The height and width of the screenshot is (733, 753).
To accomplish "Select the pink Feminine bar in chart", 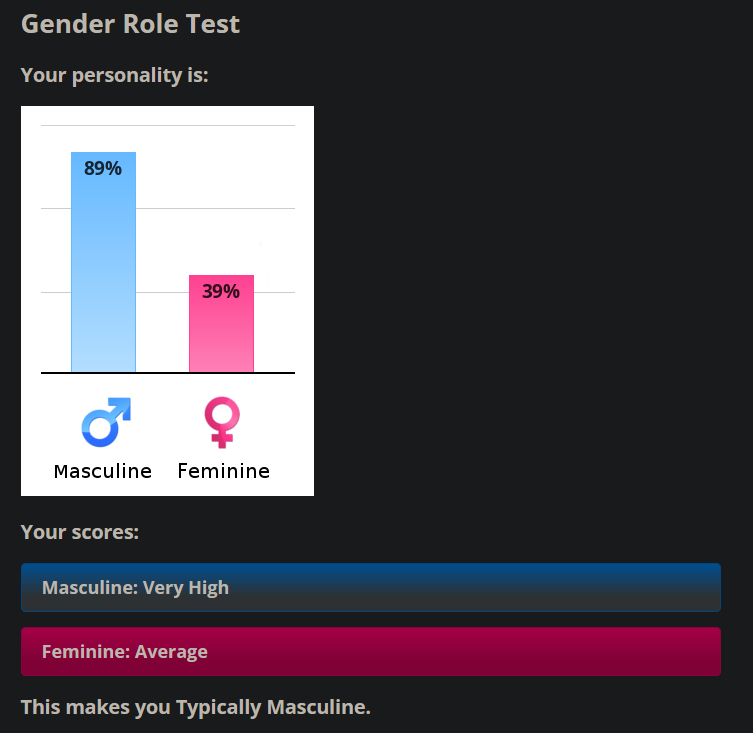I will [x=221, y=323].
